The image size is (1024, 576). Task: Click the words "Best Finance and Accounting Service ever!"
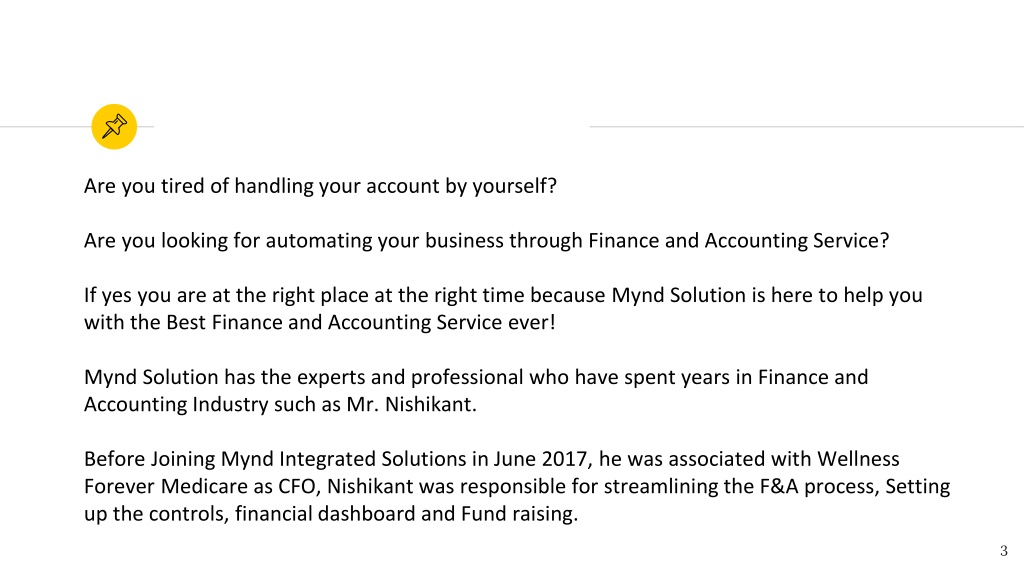[360, 323]
